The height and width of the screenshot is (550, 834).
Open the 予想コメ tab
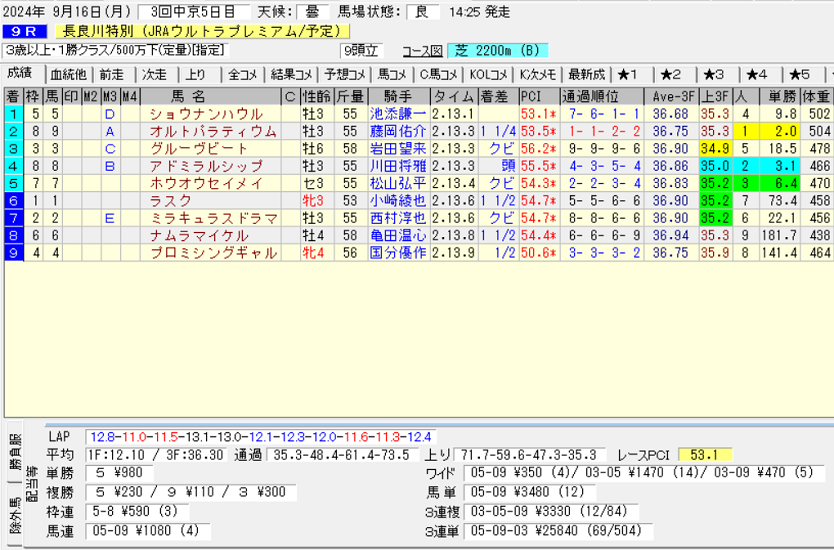(x=346, y=75)
